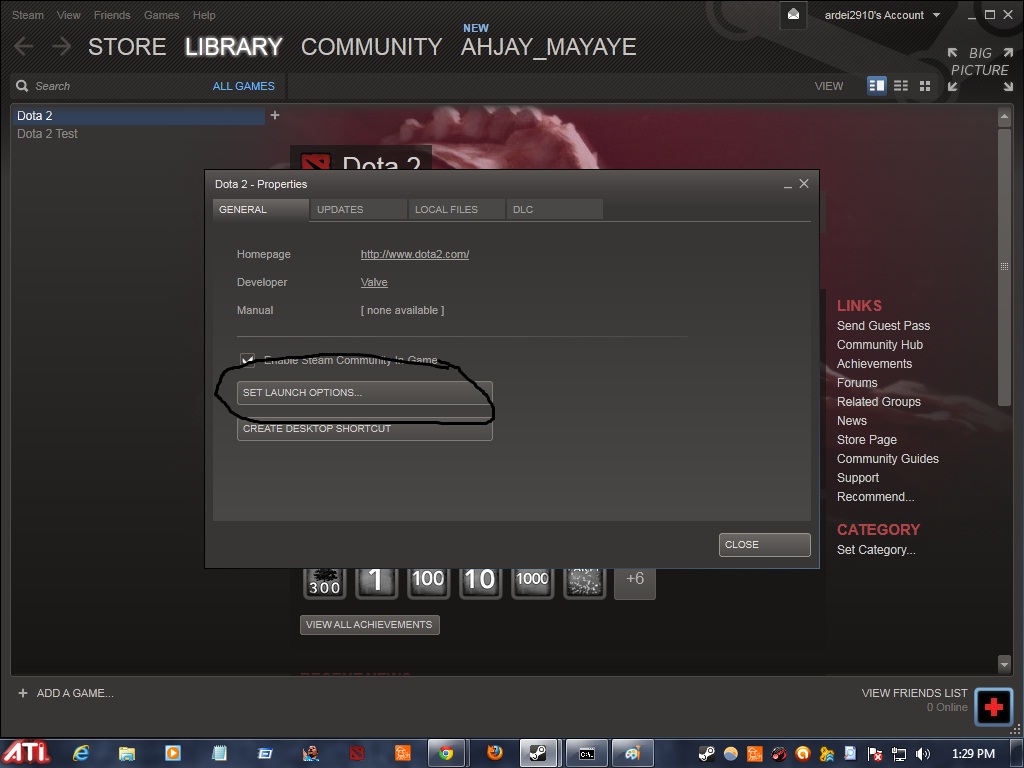Click the volume speaker tray icon
This screenshot has width=1024, height=768.
923,754
